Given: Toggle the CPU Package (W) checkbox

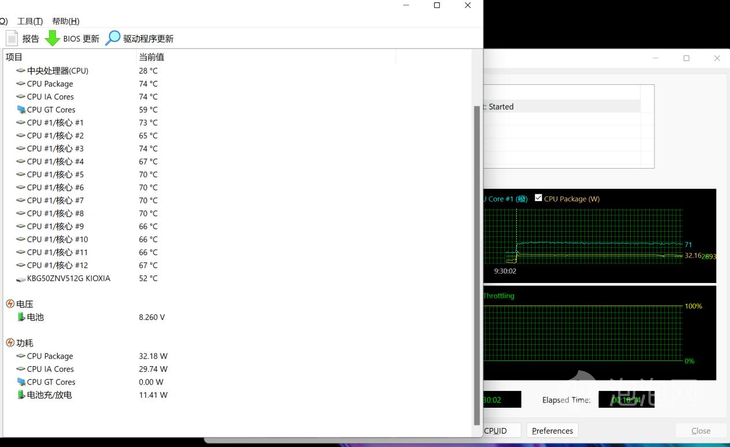Looking at the screenshot, I should pyautogui.click(x=538, y=198).
